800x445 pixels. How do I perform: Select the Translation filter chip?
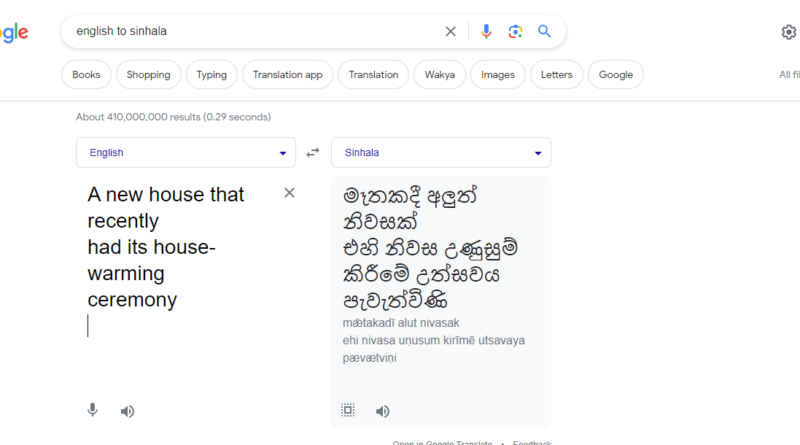pyautogui.click(x=373, y=75)
